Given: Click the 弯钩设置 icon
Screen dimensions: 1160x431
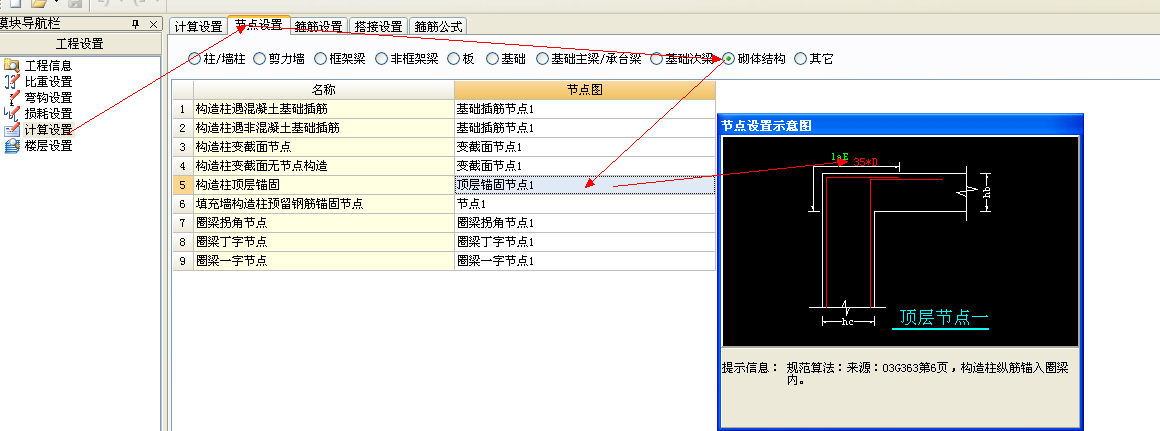Looking at the screenshot, I should pos(12,98).
